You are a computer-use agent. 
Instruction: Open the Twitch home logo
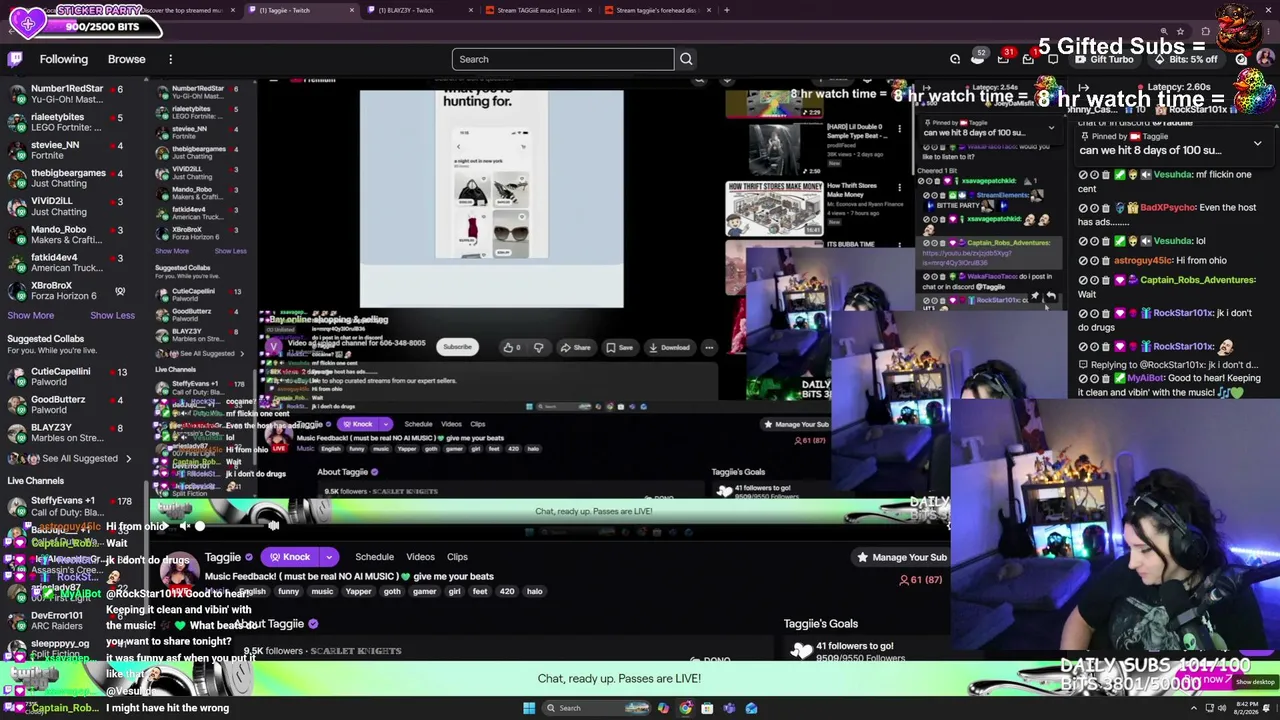[16, 59]
